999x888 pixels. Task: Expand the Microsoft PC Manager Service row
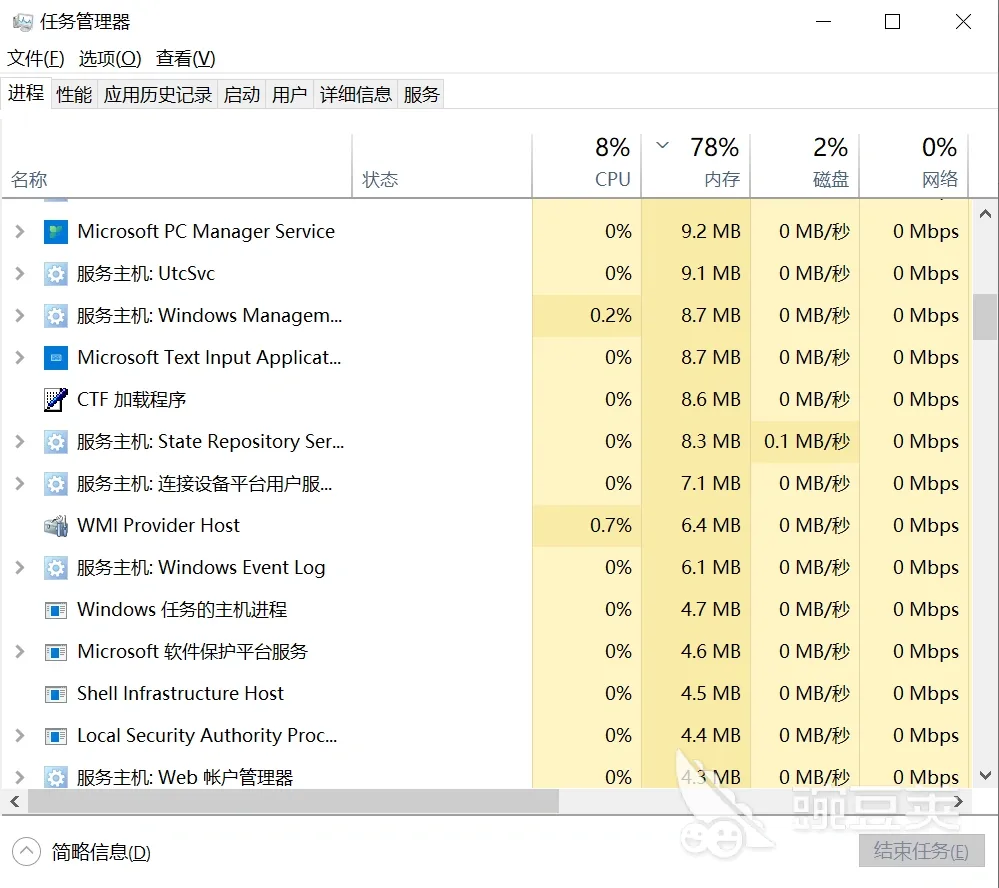click(x=20, y=232)
